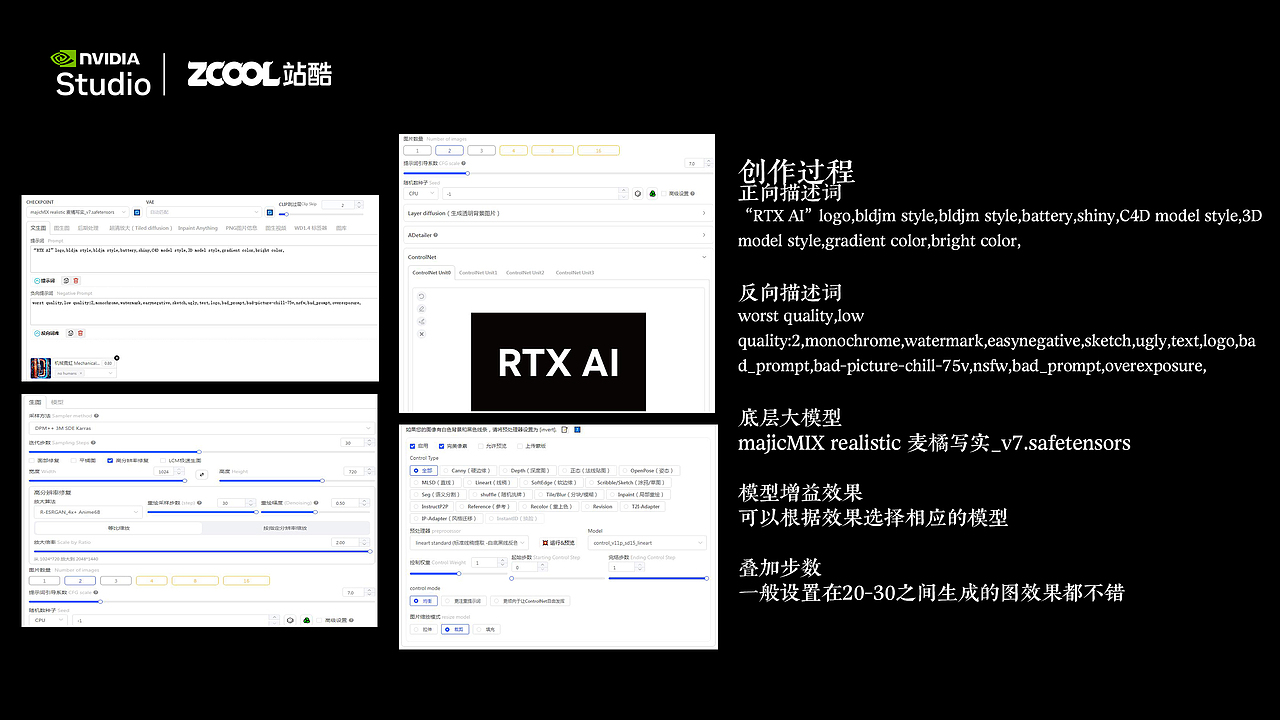1280x720 pixels.
Task: Select the Lineart control type radio
Action: [x=490, y=483]
